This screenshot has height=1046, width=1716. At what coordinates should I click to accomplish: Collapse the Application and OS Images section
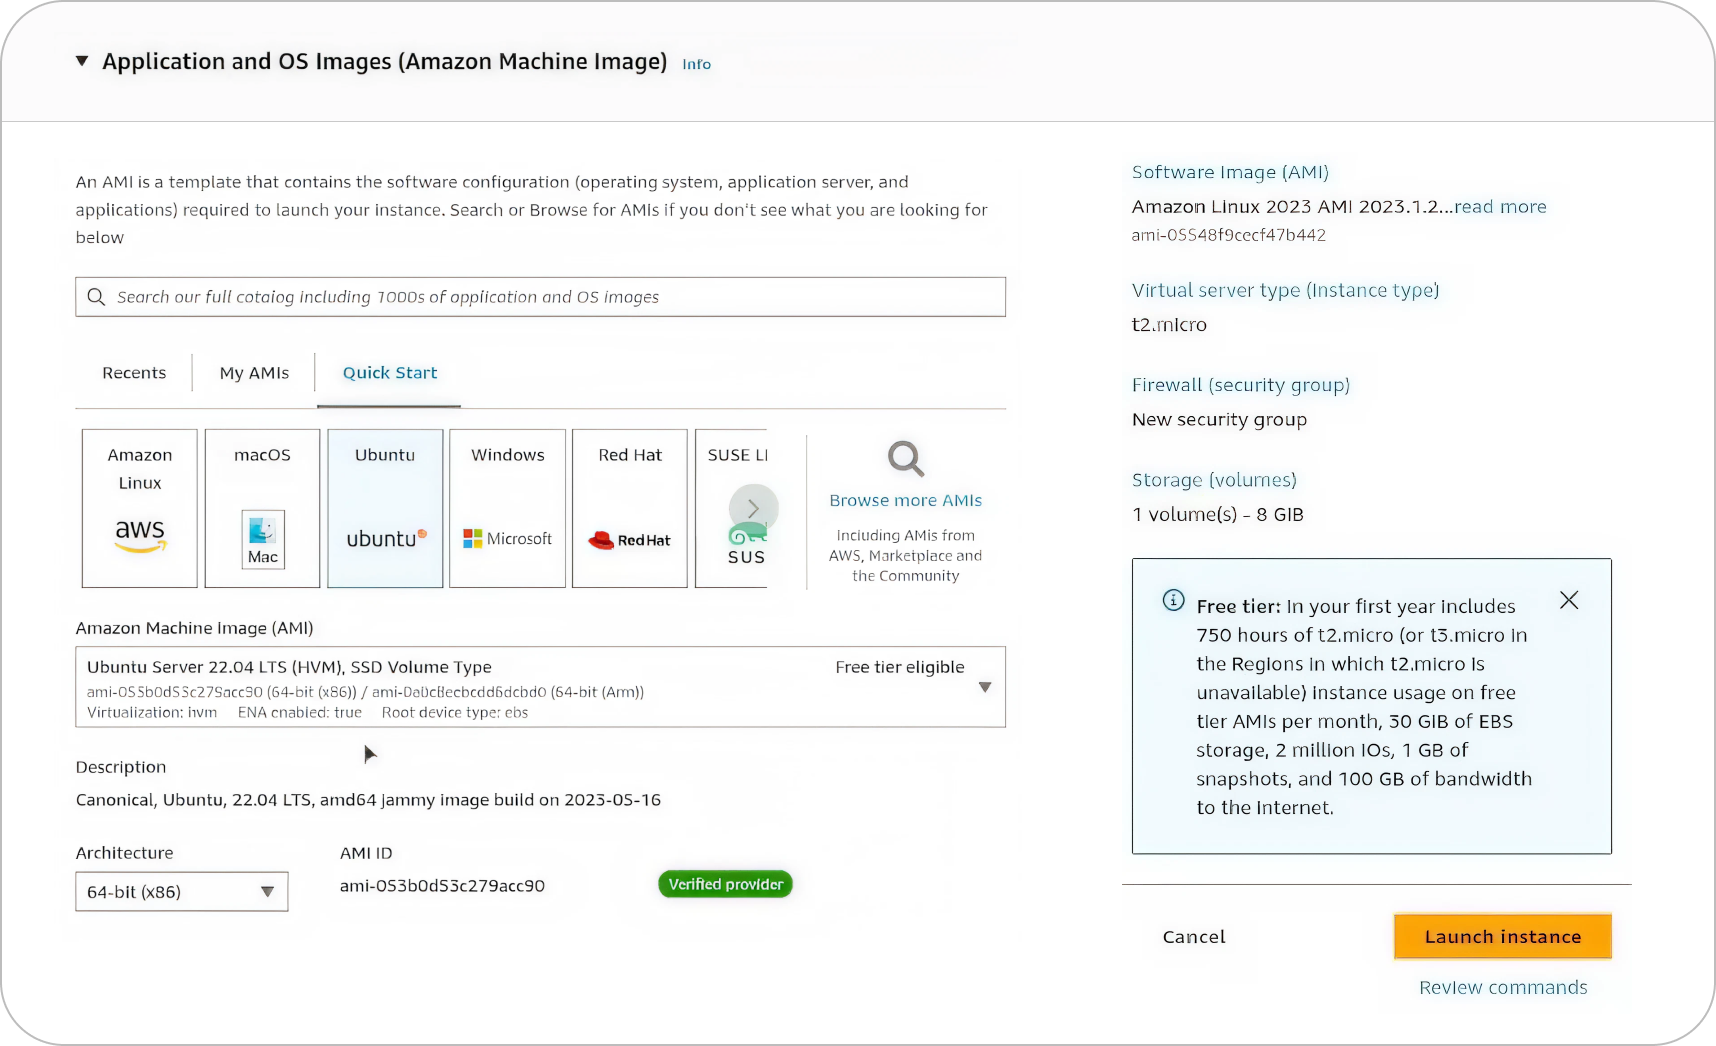pos(82,62)
